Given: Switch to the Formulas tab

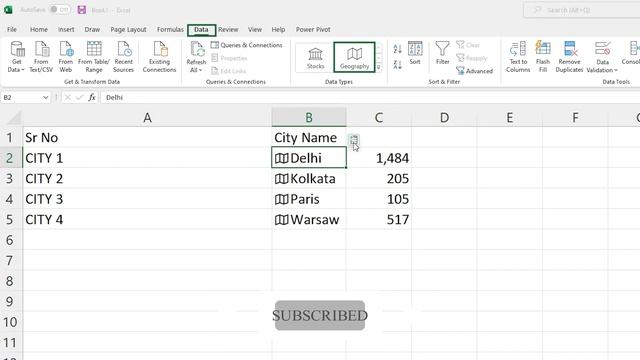Looking at the screenshot, I should [170, 29].
